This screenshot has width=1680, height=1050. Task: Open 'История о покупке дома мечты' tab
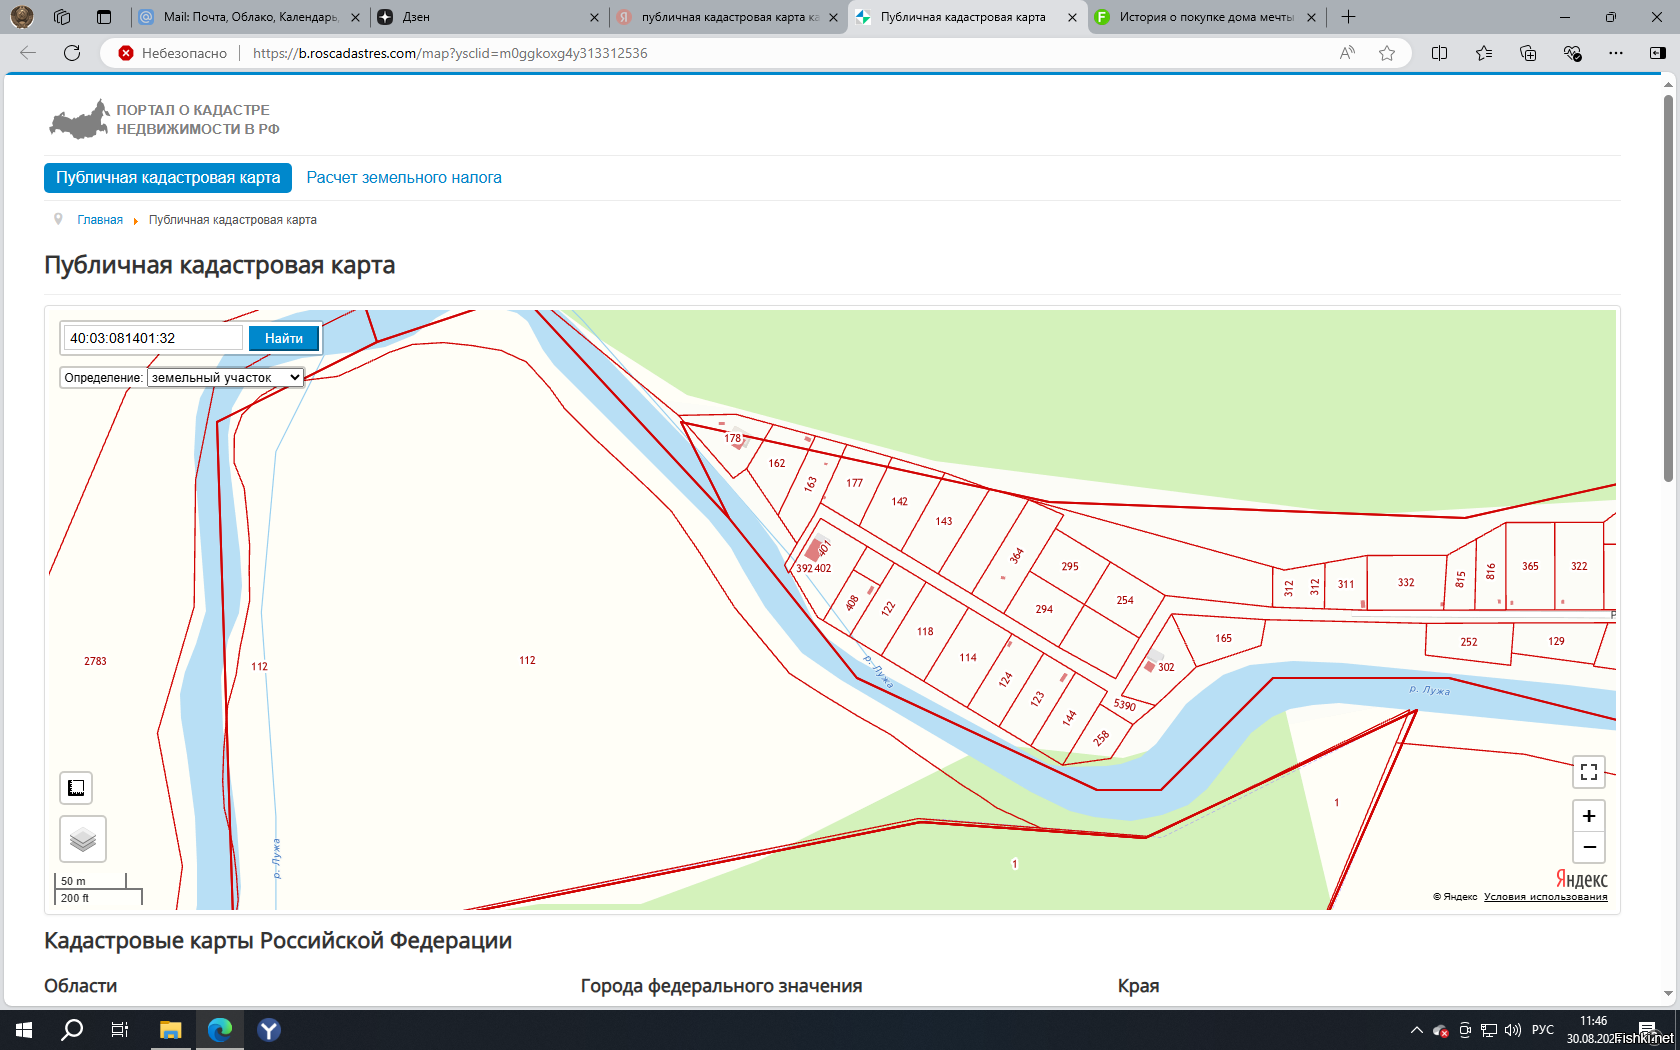1205,17
